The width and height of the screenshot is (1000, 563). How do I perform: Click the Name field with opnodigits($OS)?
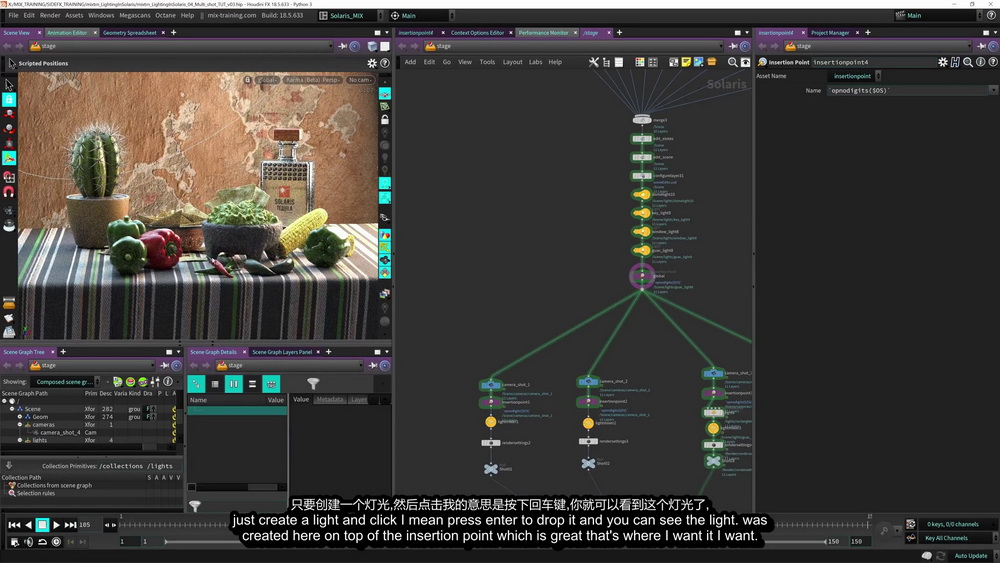click(908, 91)
